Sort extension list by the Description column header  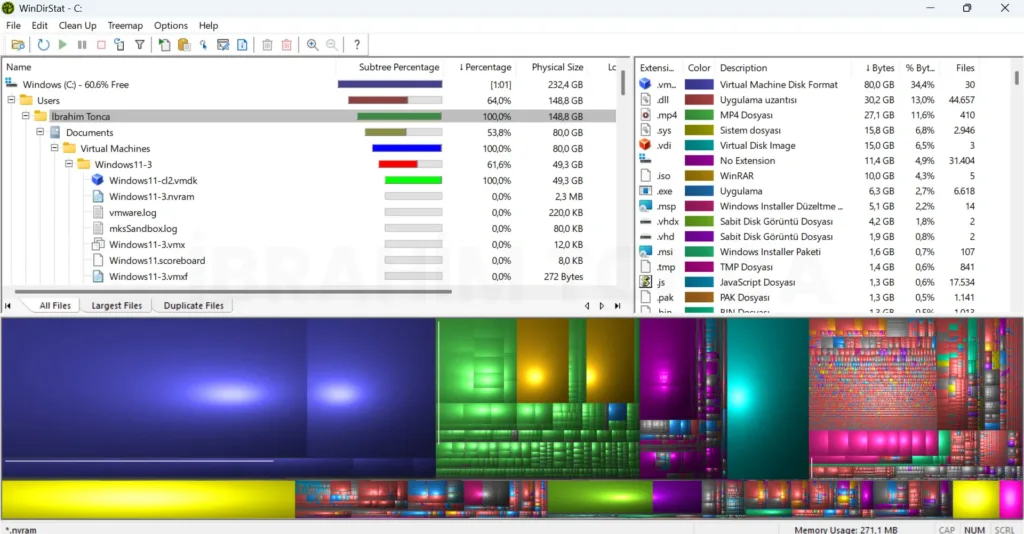coord(784,68)
